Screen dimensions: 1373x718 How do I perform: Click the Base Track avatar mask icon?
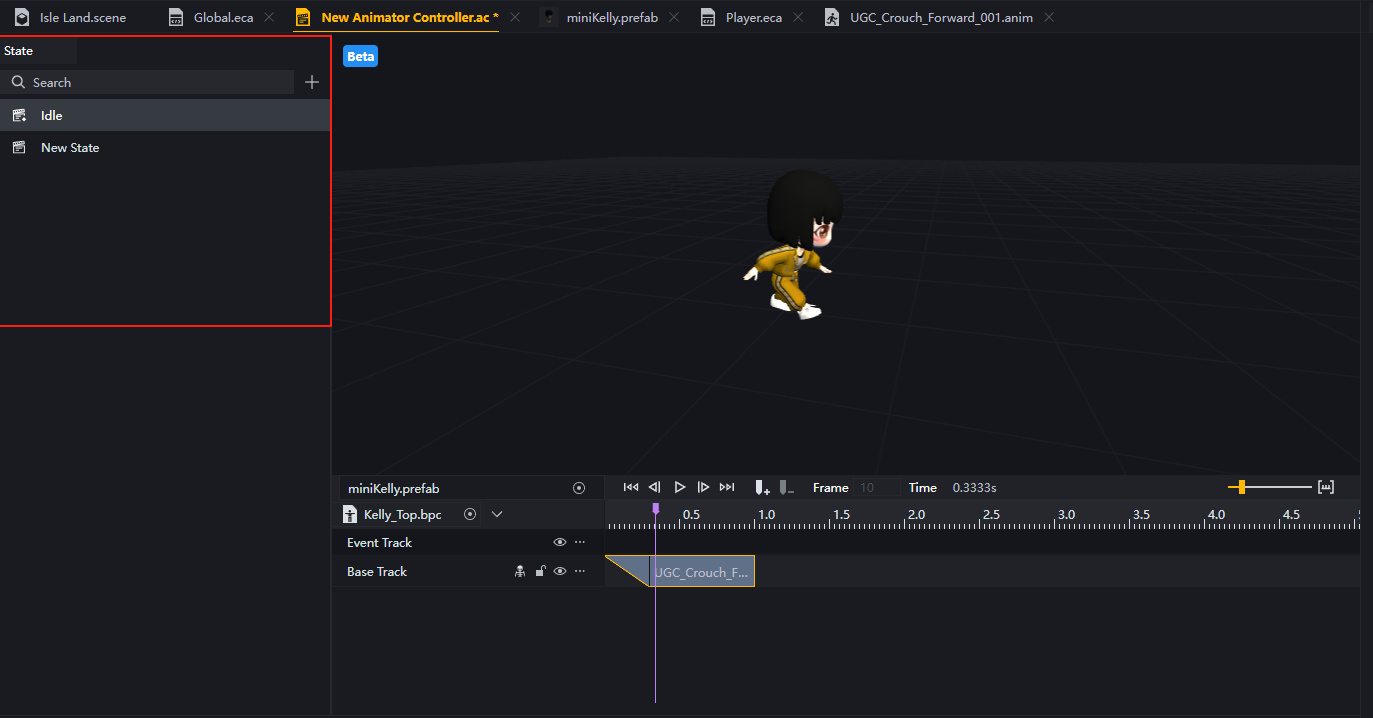click(x=520, y=571)
